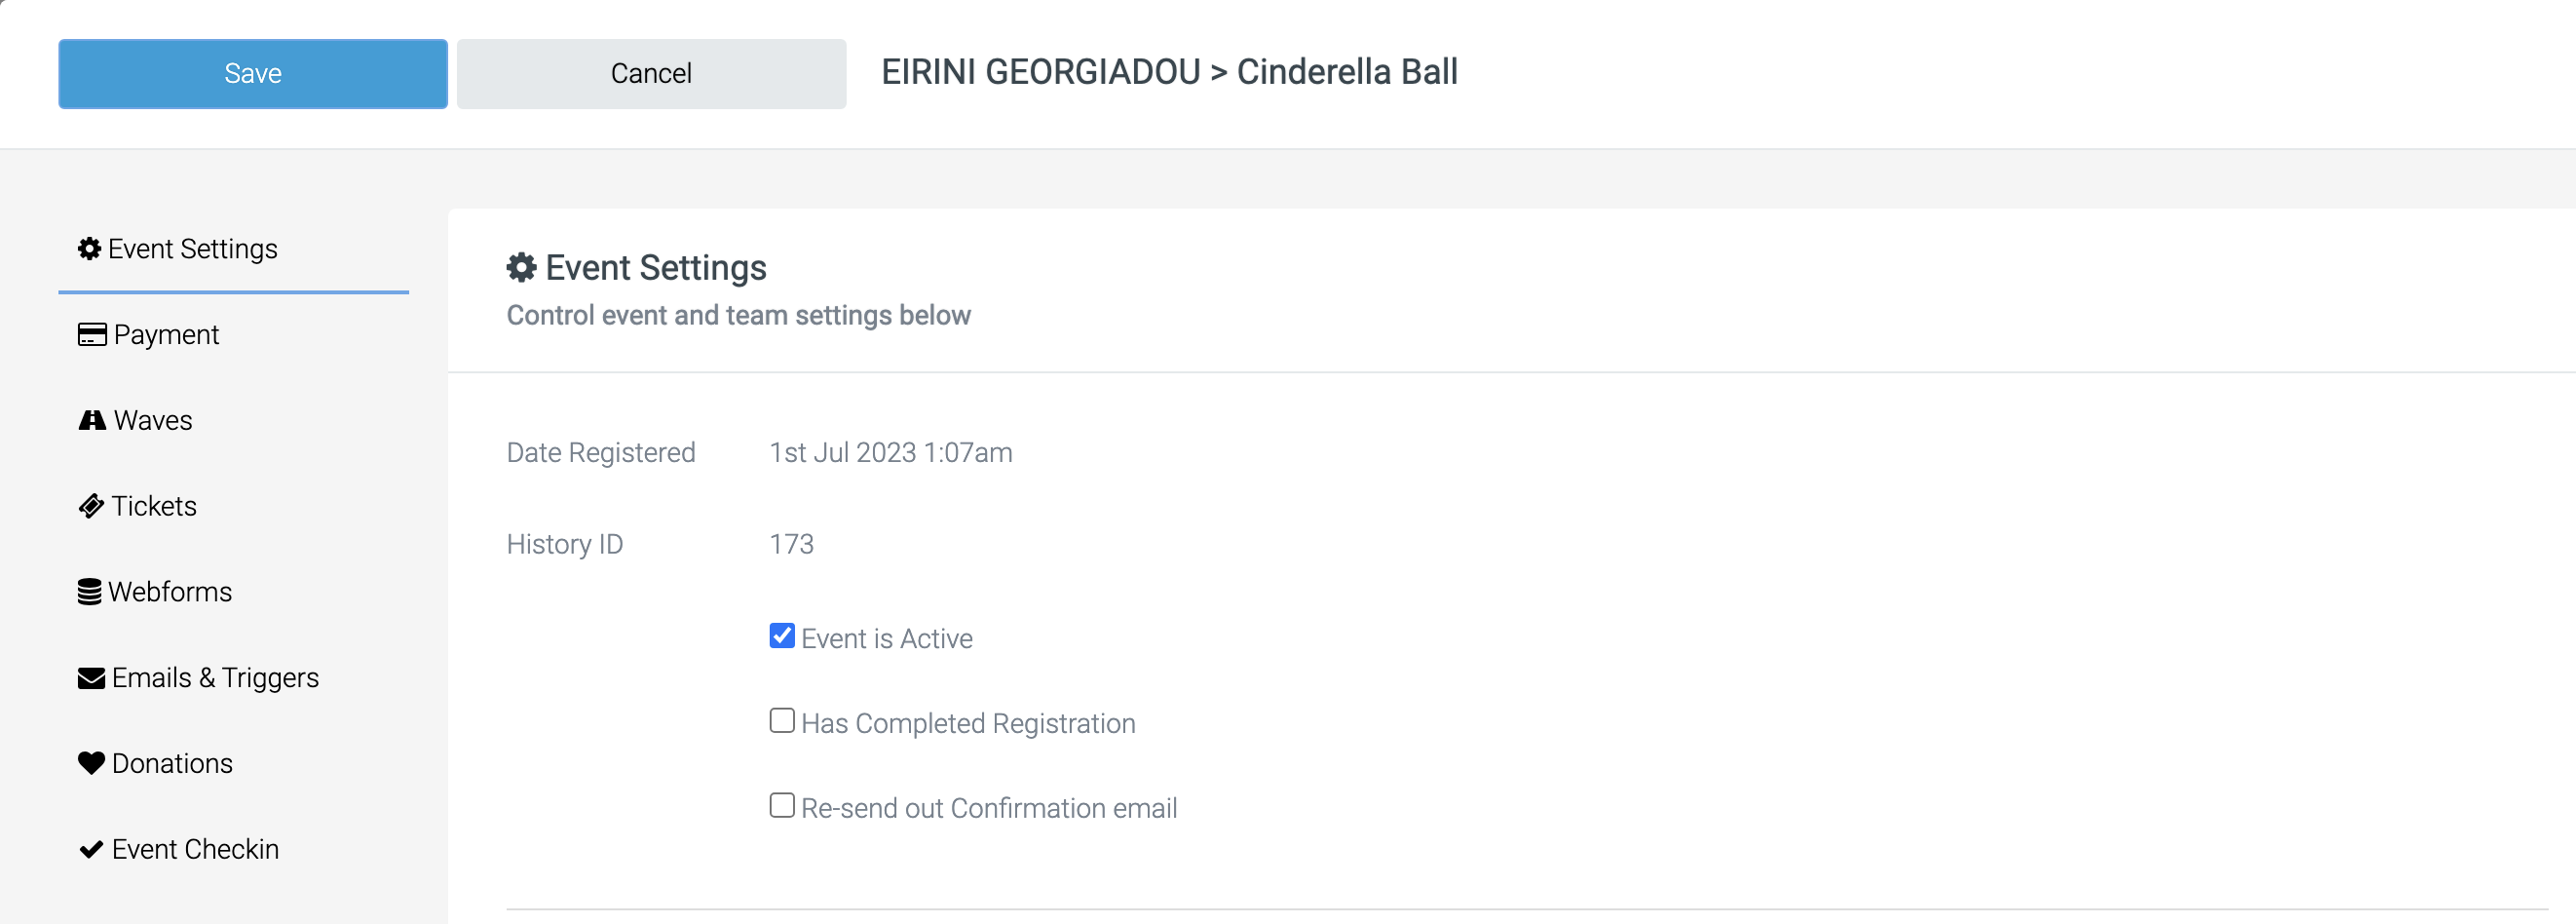Click the gear icon in the Event Settings heading
The height and width of the screenshot is (924, 2576).
522,267
